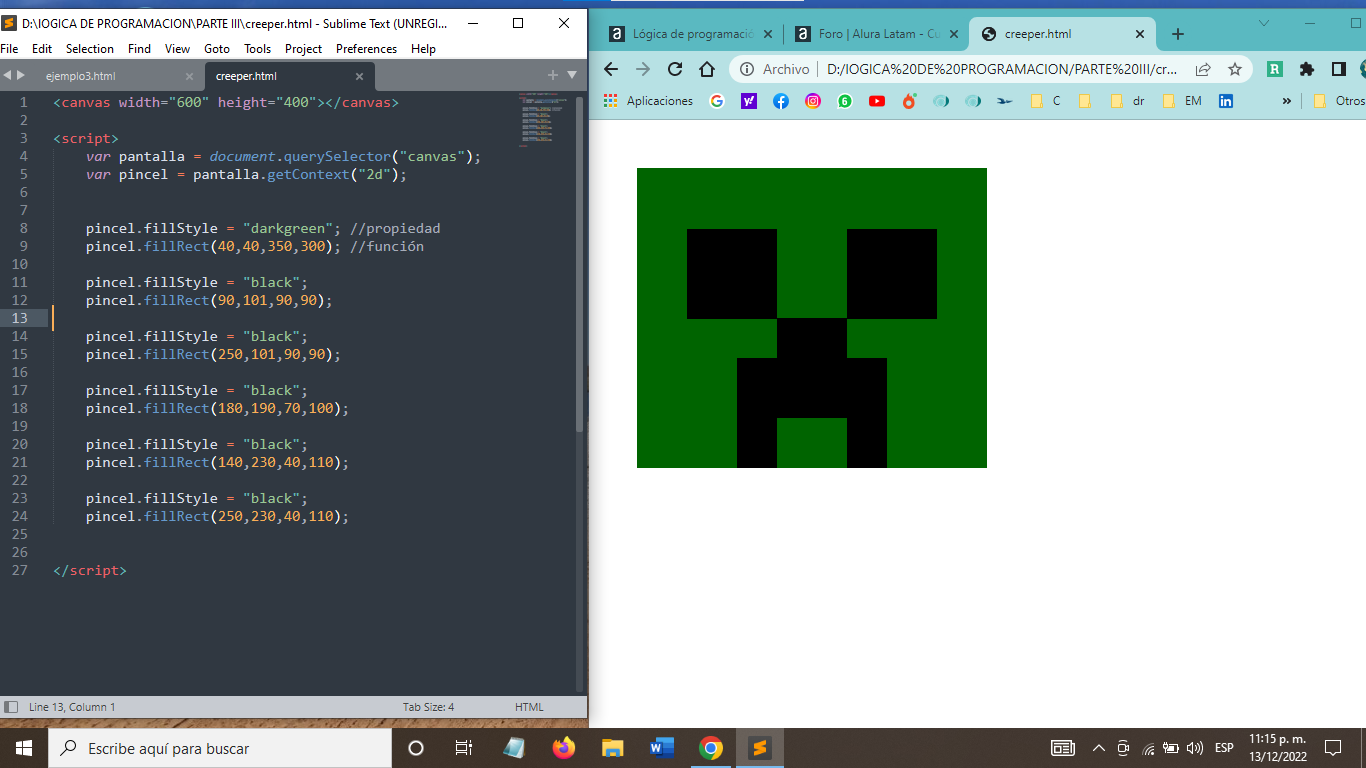The image size is (1366, 768).
Task: Open Sublime Text Tools menu
Action: [258, 48]
